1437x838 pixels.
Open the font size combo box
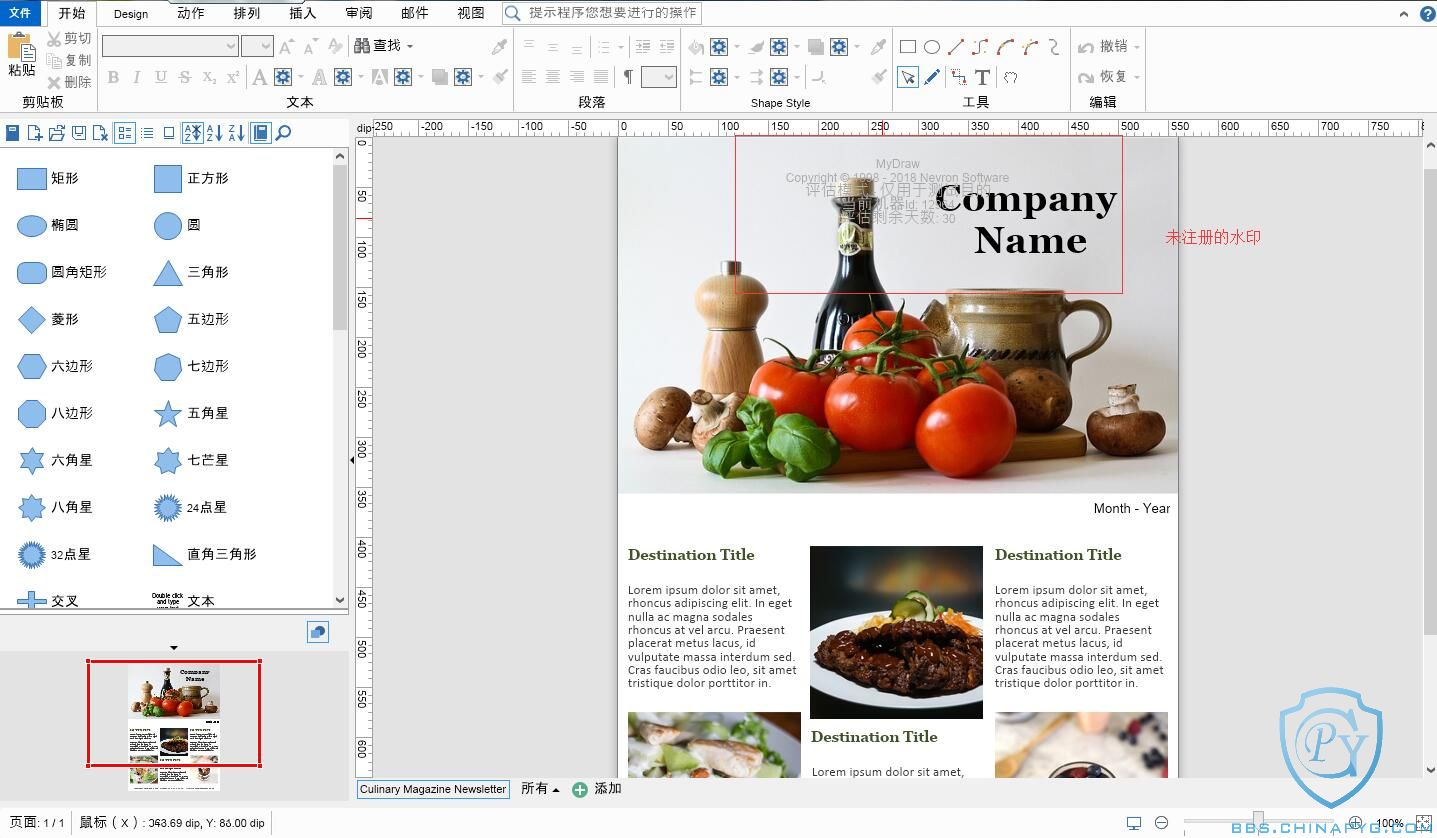tap(257, 46)
